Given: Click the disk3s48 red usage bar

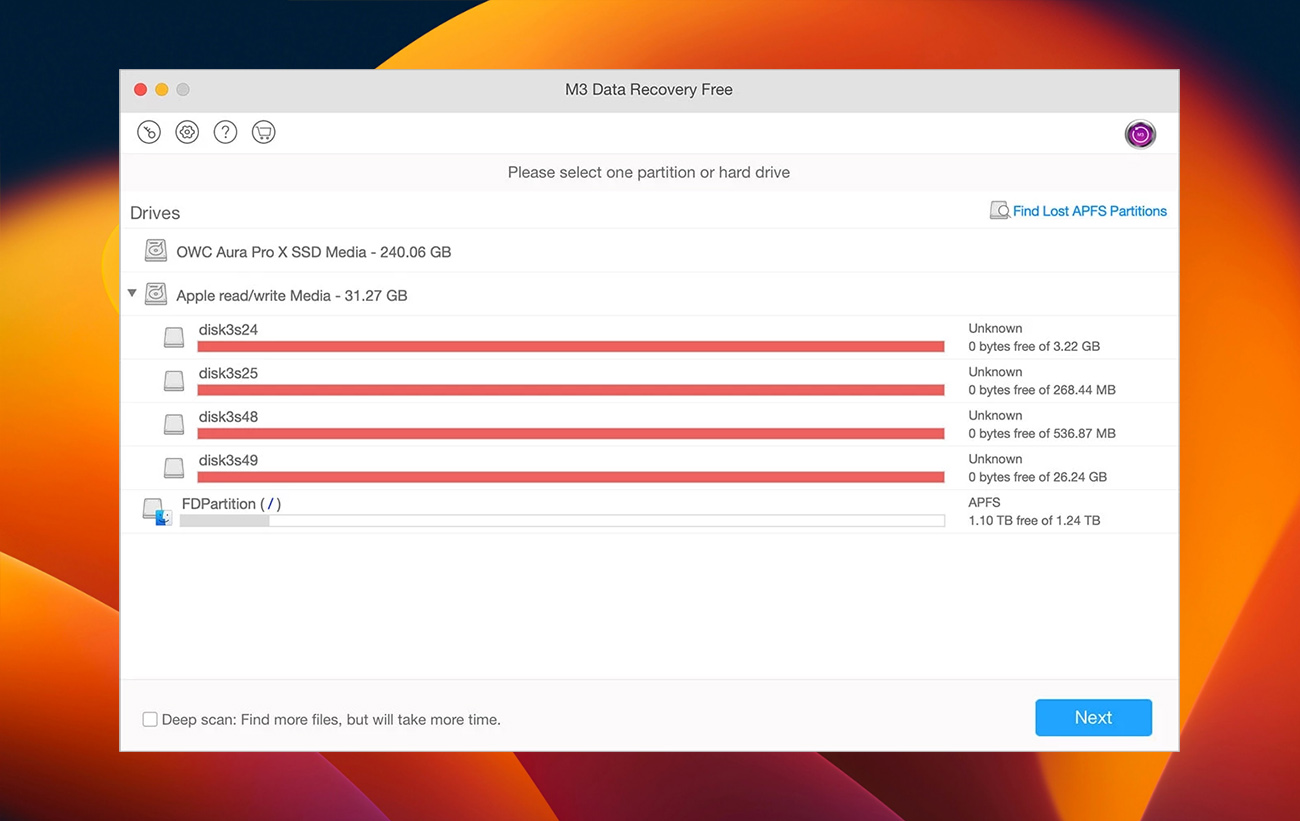Looking at the screenshot, I should 571,434.
